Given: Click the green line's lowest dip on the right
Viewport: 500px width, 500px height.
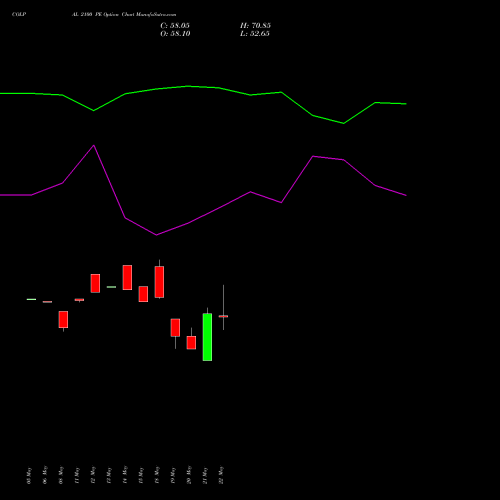Looking at the screenshot, I should 344,123.
